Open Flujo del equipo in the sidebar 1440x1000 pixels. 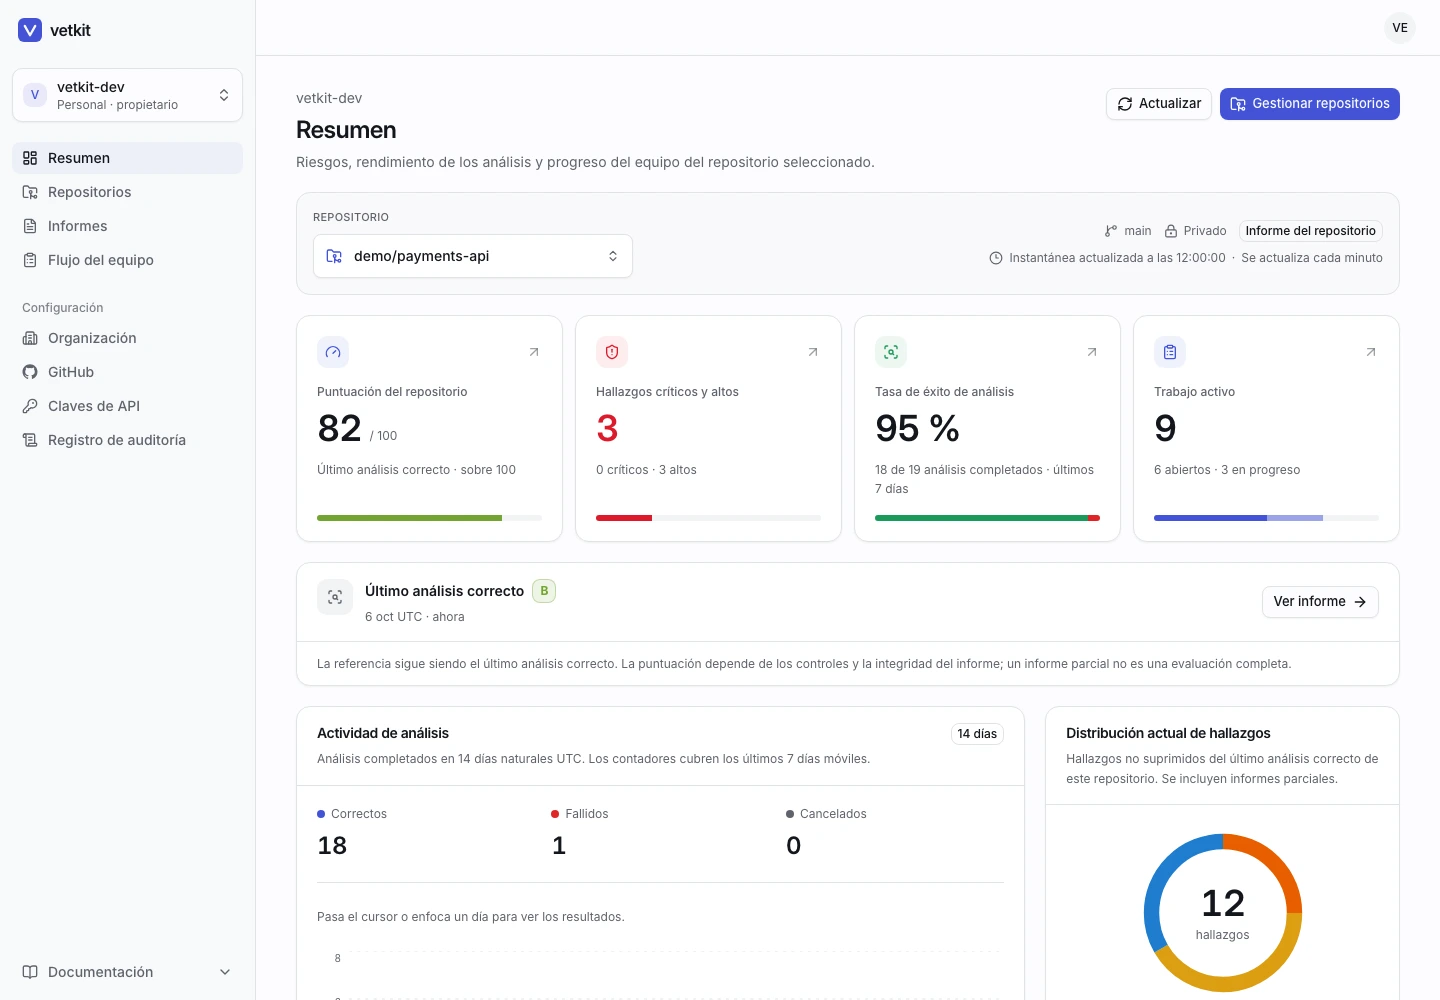[x=127, y=260]
